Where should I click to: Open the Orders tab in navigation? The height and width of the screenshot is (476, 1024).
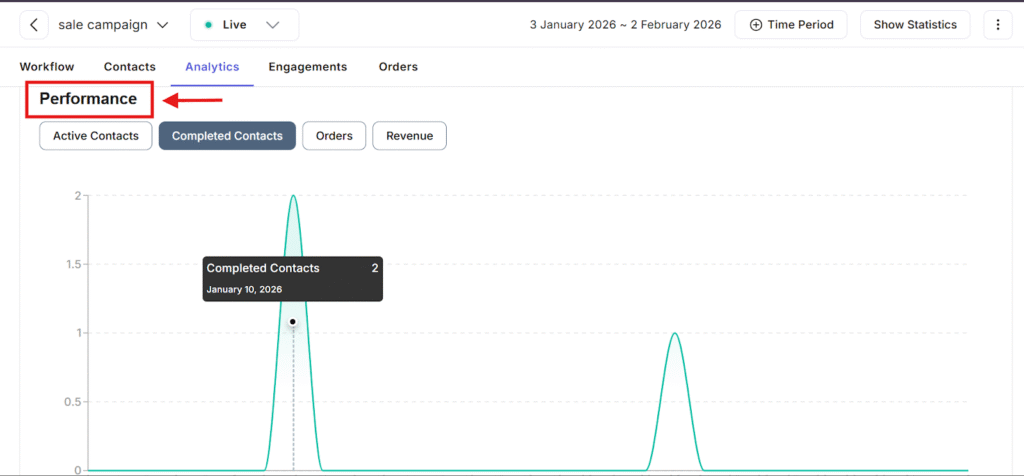(x=398, y=67)
